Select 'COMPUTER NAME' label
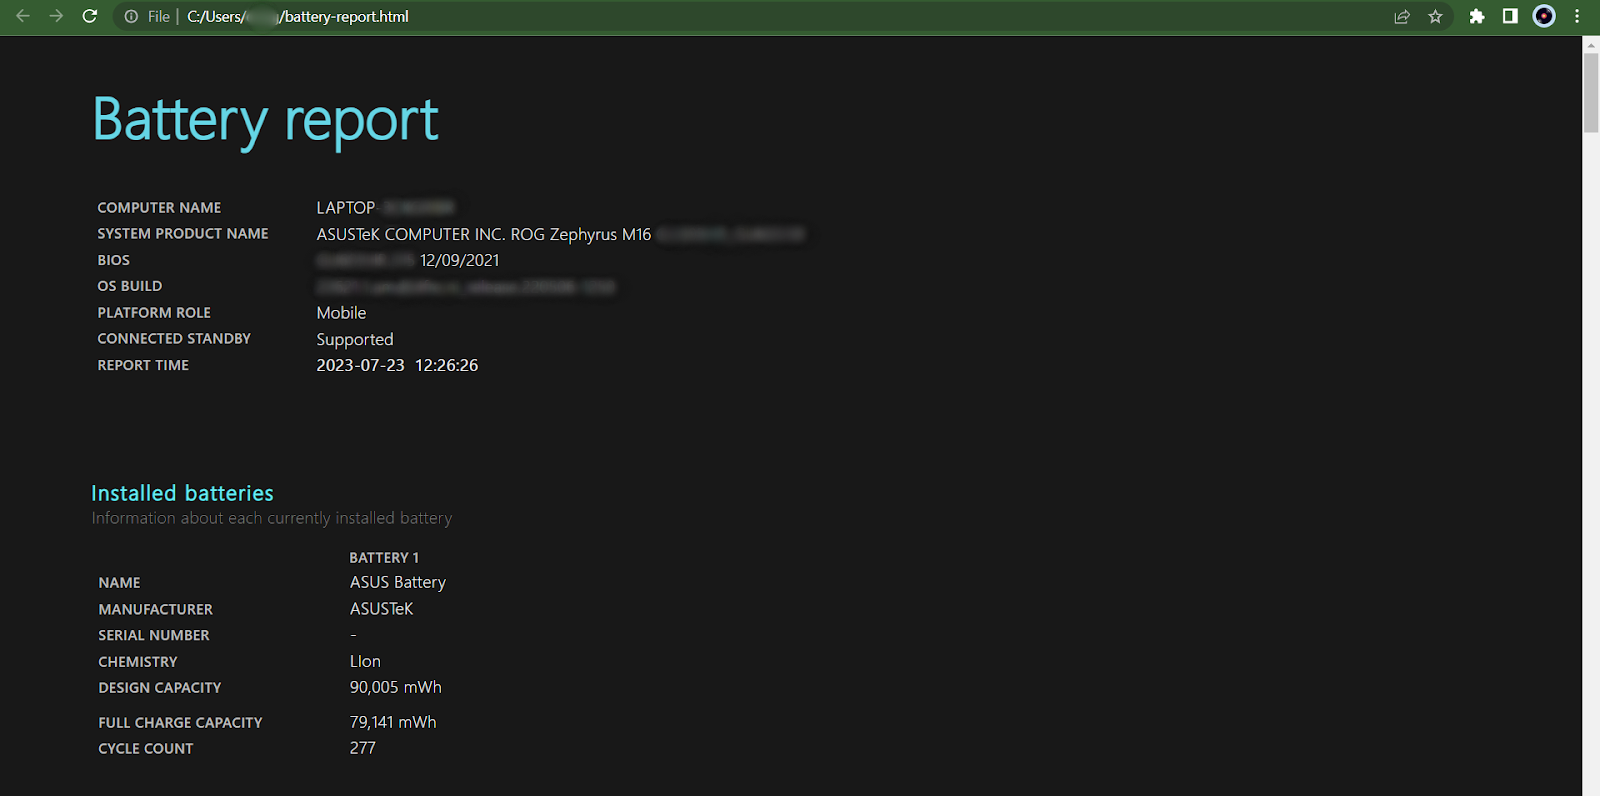The width and height of the screenshot is (1600, 796). pos(159,208)
